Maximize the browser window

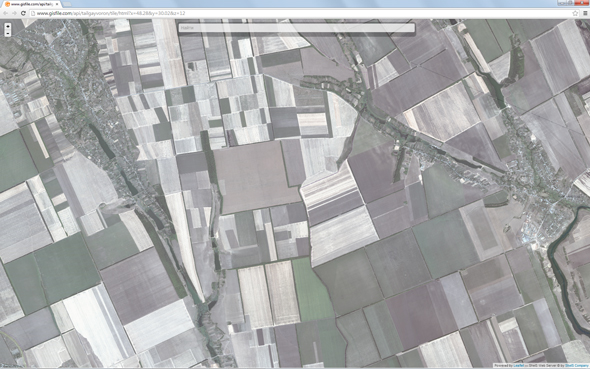(x=571, y=3)
